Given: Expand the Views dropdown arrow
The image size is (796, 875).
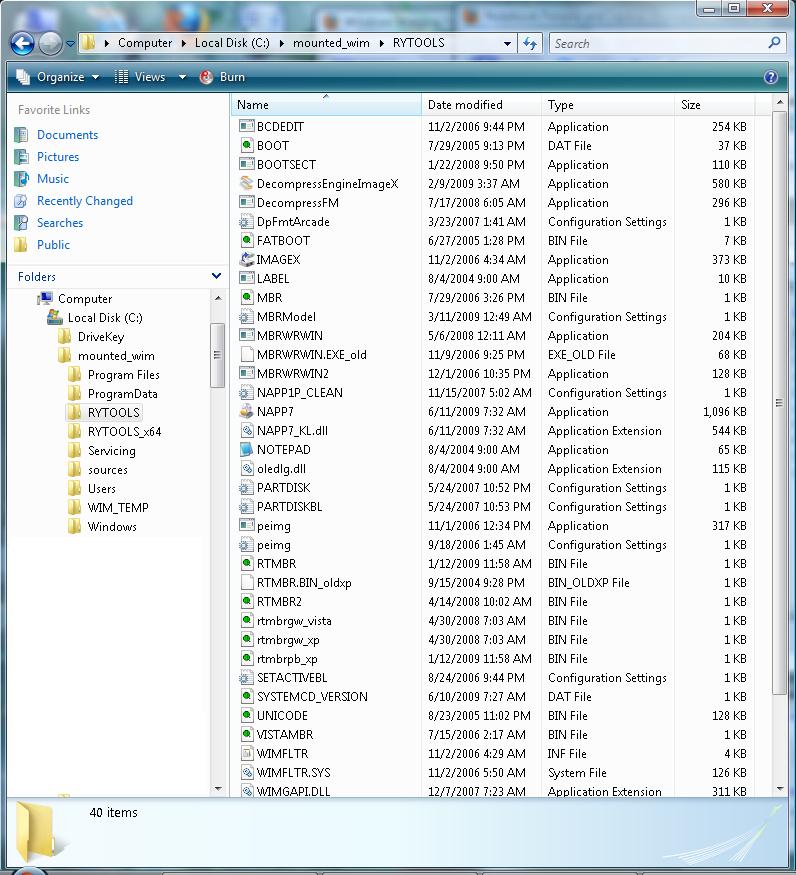Looking at the screenshot, I should (182, 77).
